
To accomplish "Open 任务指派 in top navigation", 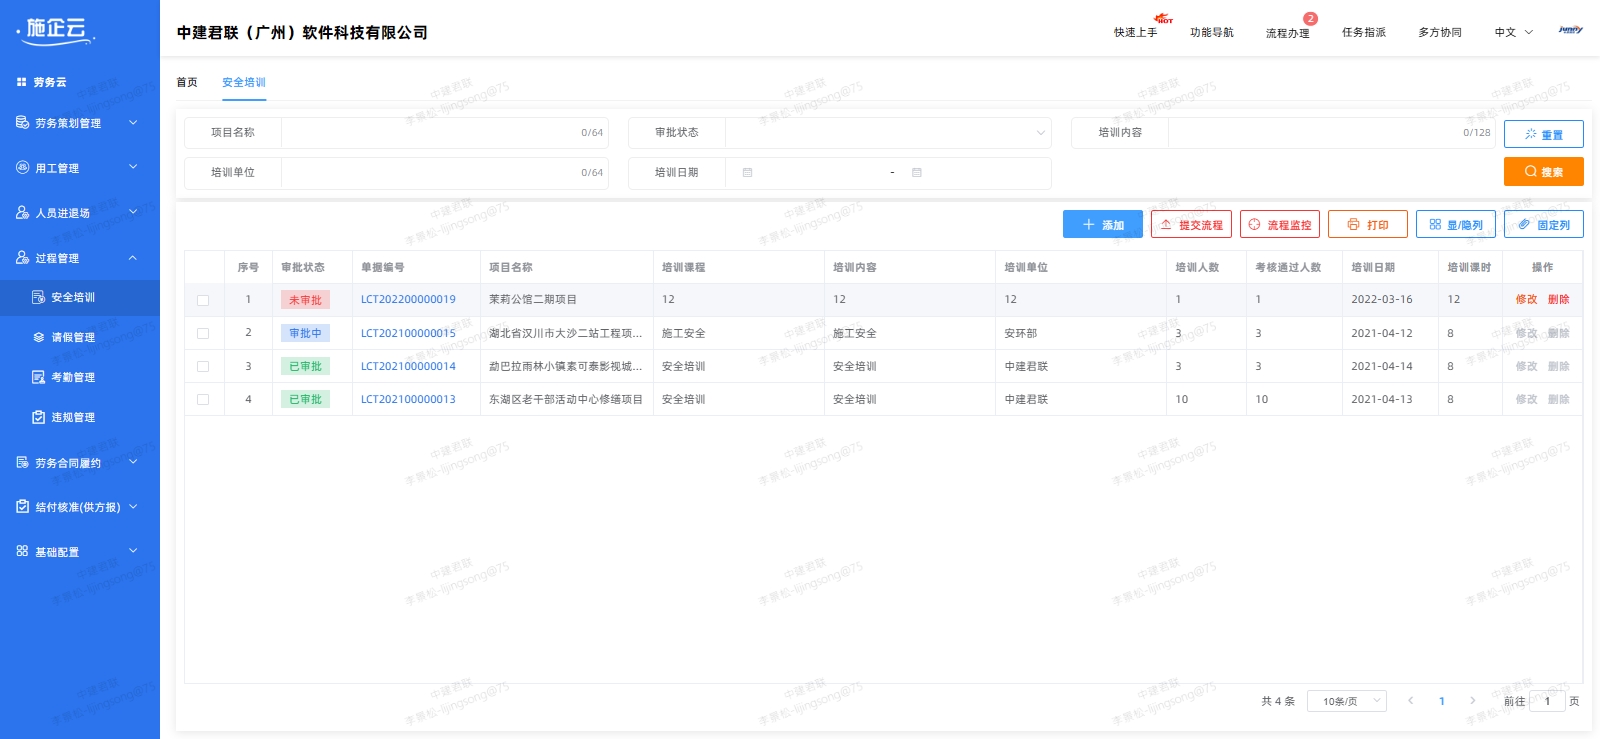I will [x=1364, y=32].
